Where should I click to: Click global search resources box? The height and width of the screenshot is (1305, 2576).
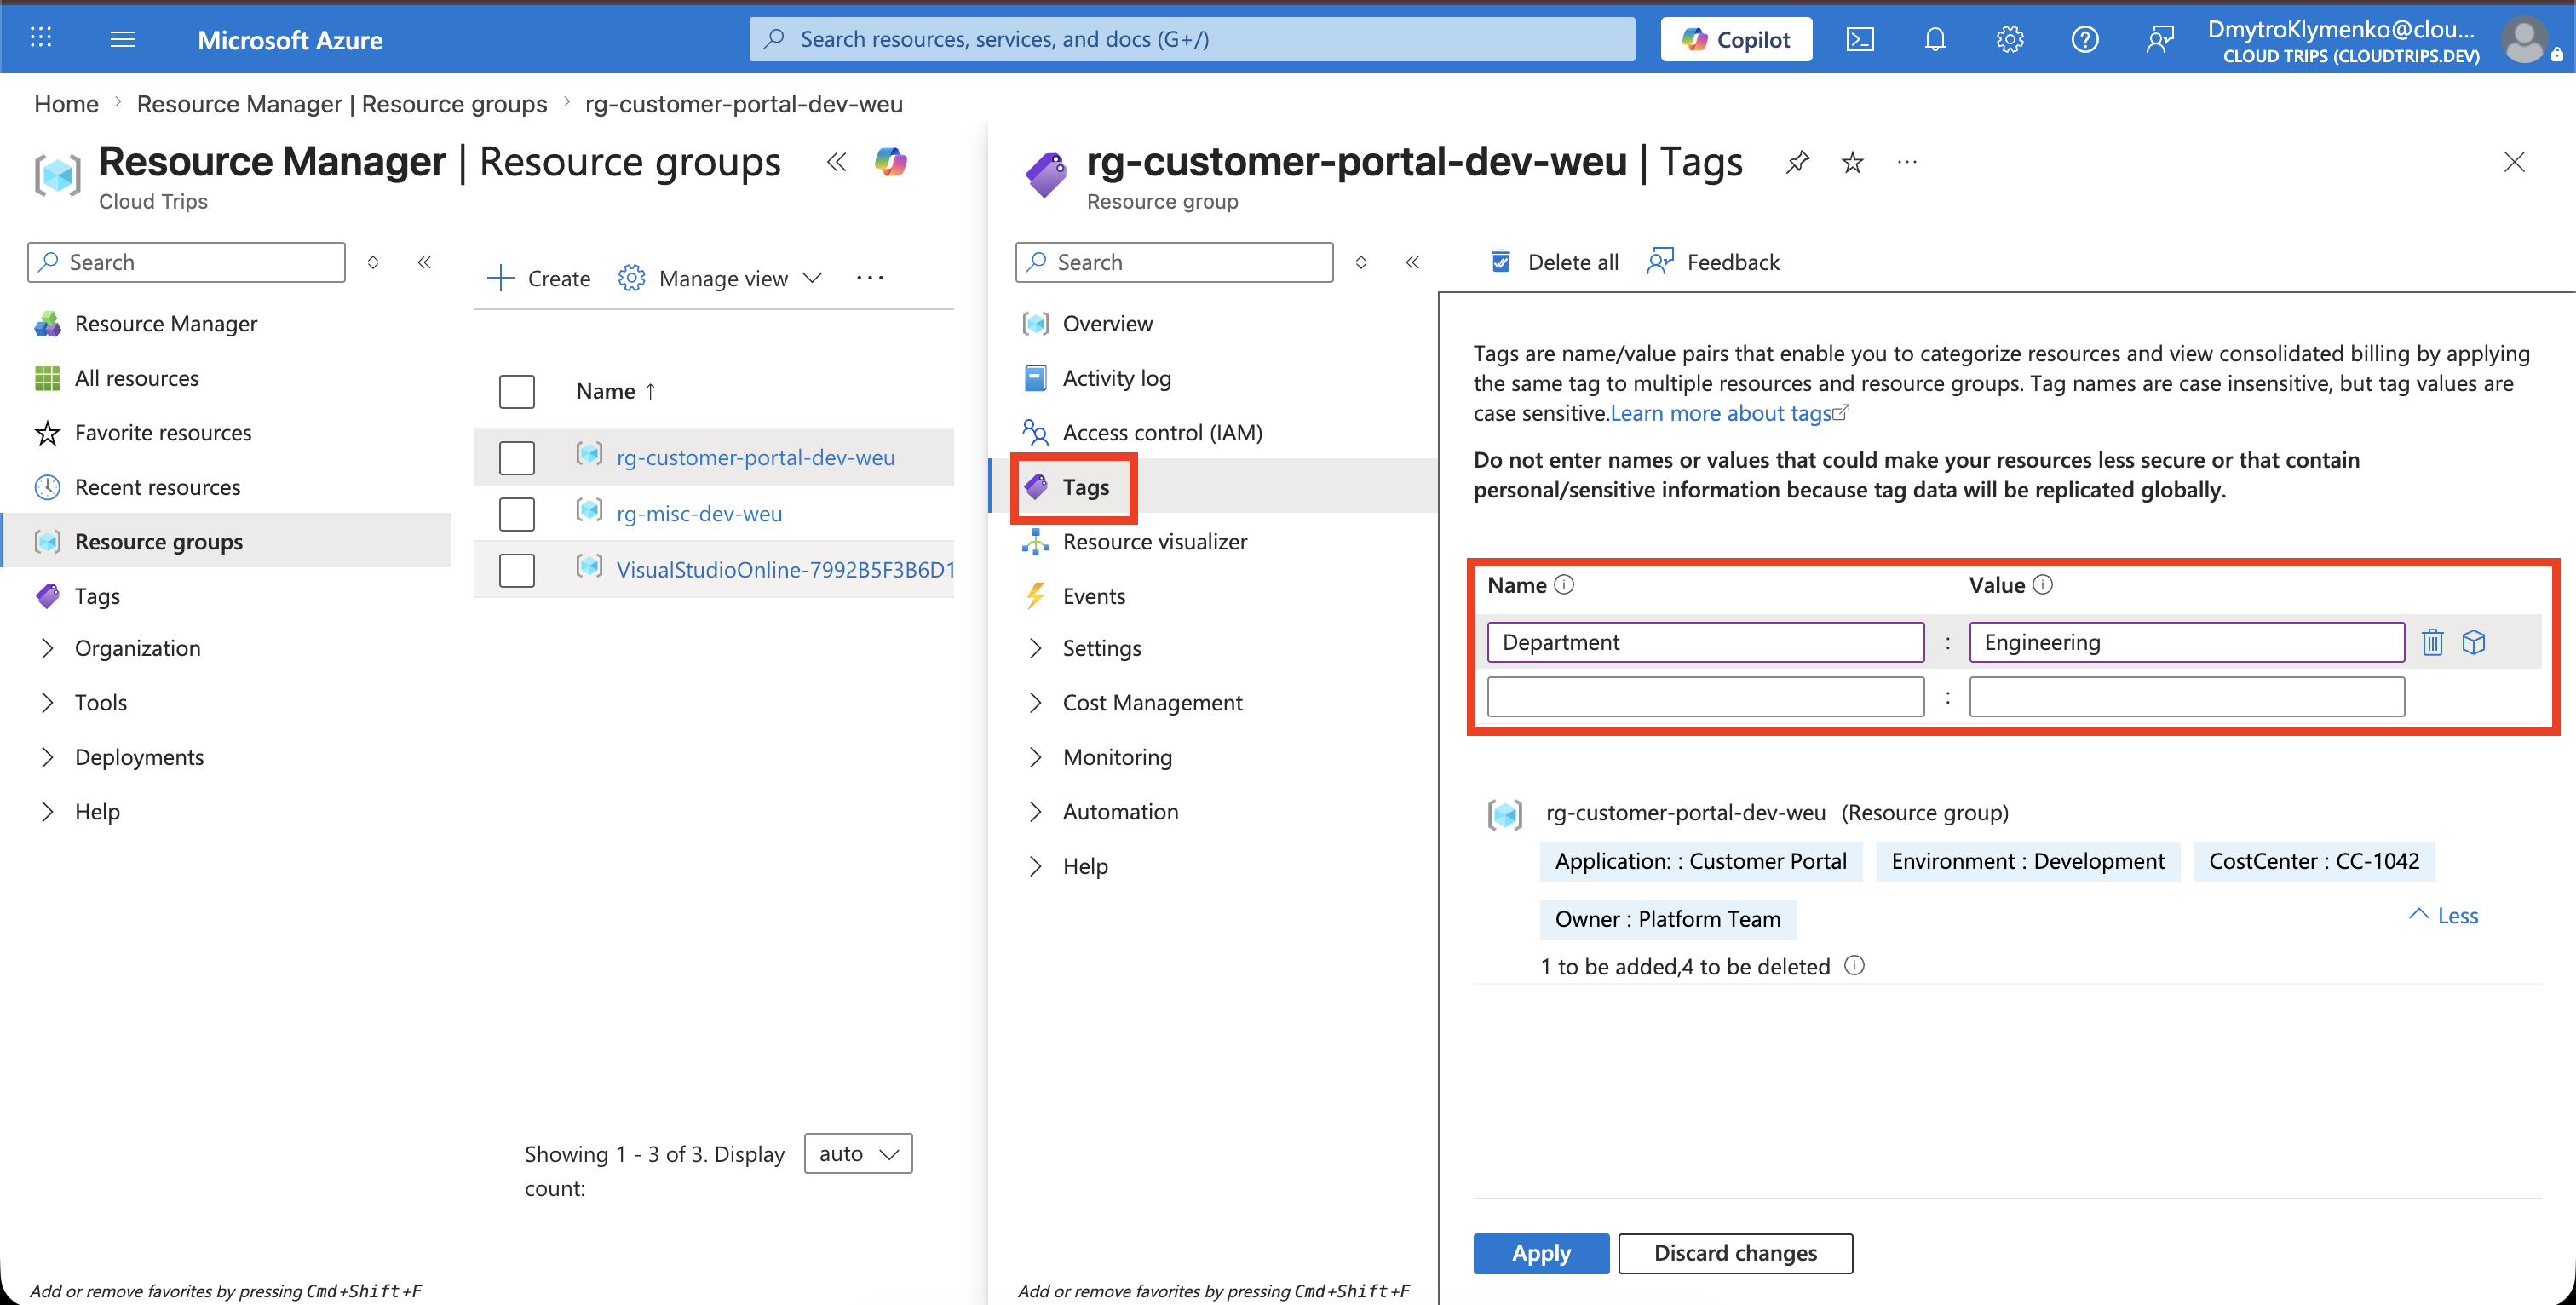[x=1192, y=39]
